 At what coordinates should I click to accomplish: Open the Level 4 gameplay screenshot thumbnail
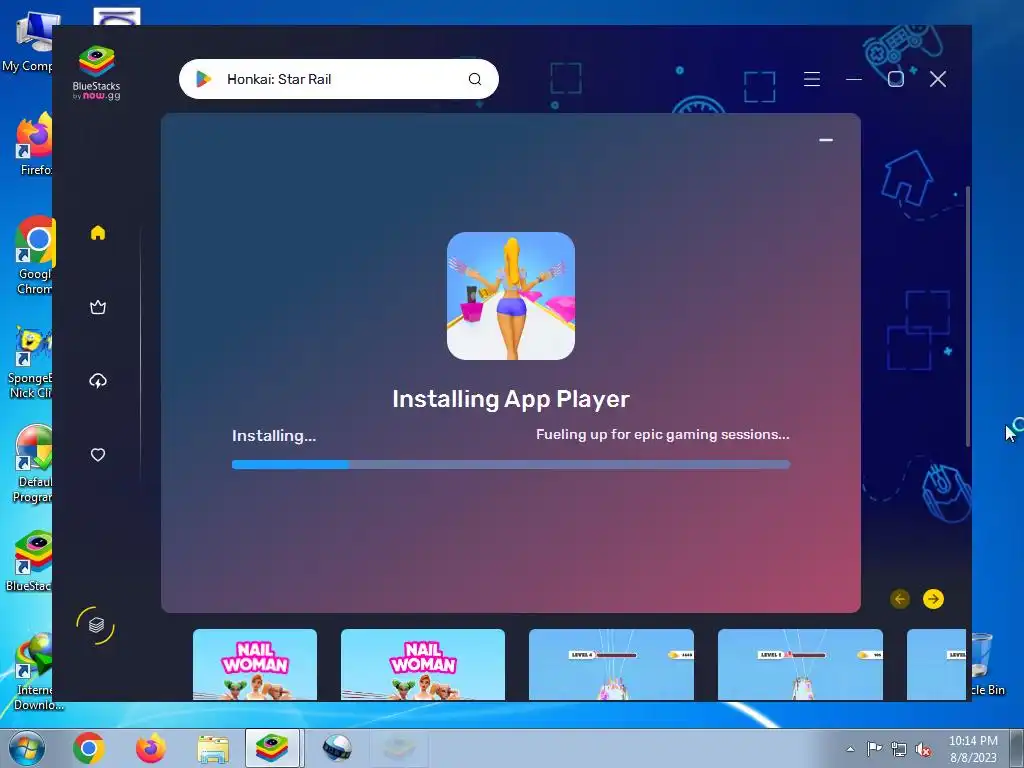click(x=611, y=664)
